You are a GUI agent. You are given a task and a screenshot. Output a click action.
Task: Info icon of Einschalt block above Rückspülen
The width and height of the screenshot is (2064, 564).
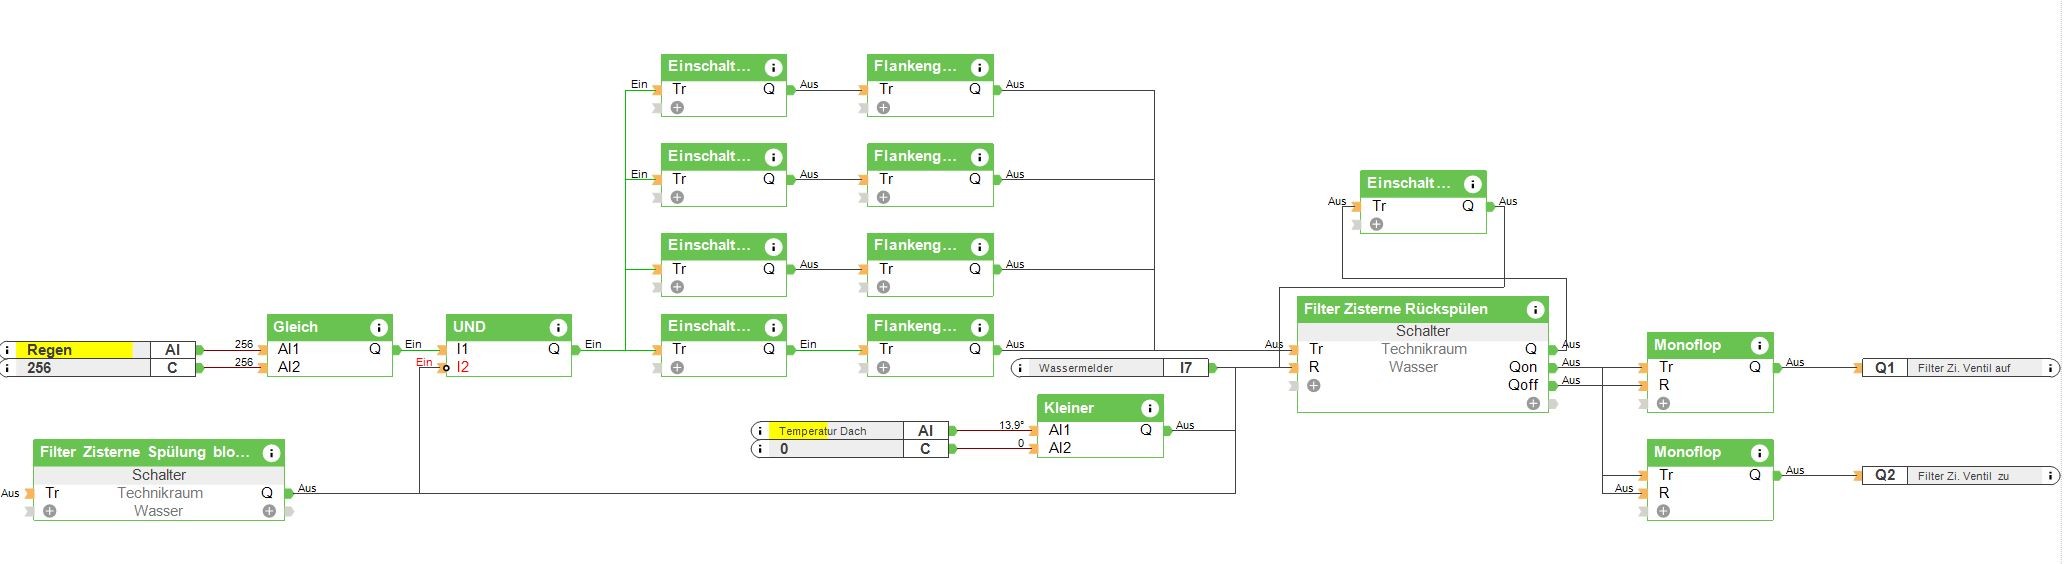(x=1472, y=184)
